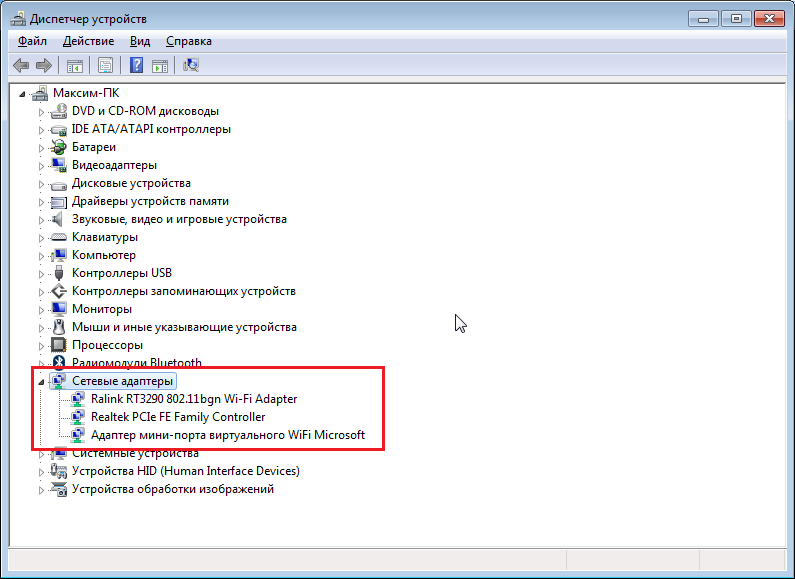The width and height of the screenshot is (795, 579).
Task: Expand IDE ATA/ATAPI контроллеры
Action: point(41,130)
